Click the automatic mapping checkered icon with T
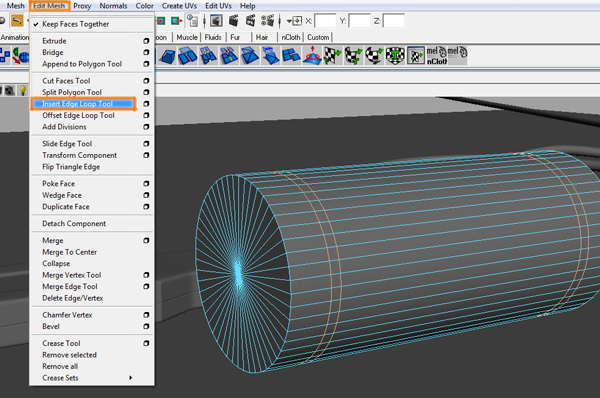Viewport: 600px width, 398px height. [x=395, y=56]
